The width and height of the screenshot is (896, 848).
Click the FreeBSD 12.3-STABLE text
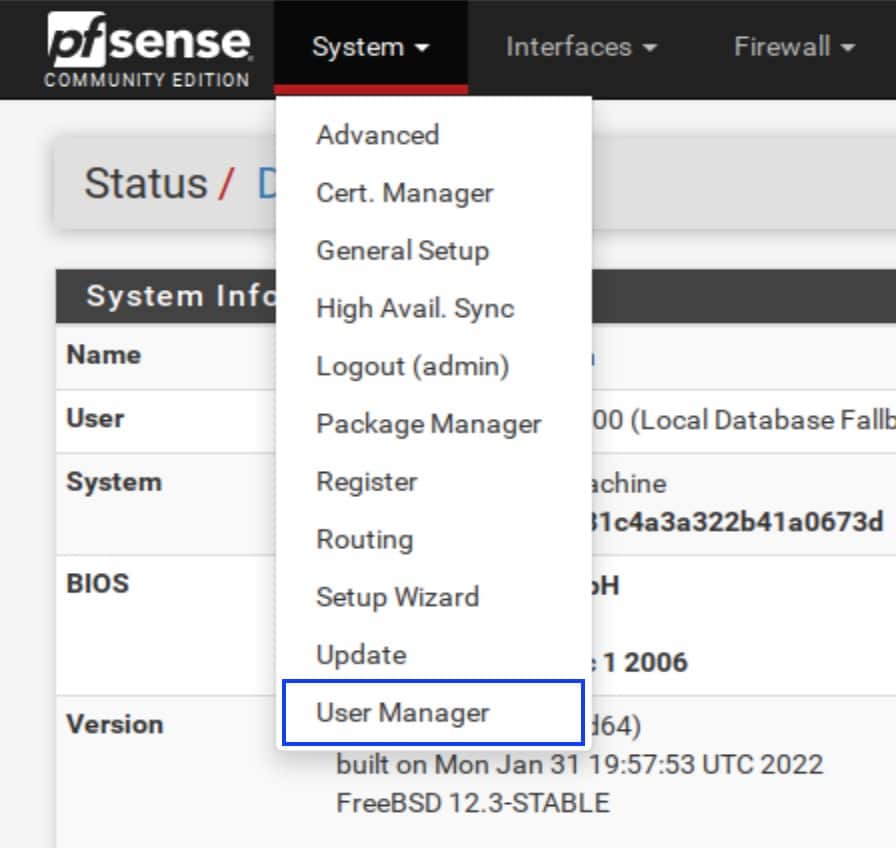(473, 803)
